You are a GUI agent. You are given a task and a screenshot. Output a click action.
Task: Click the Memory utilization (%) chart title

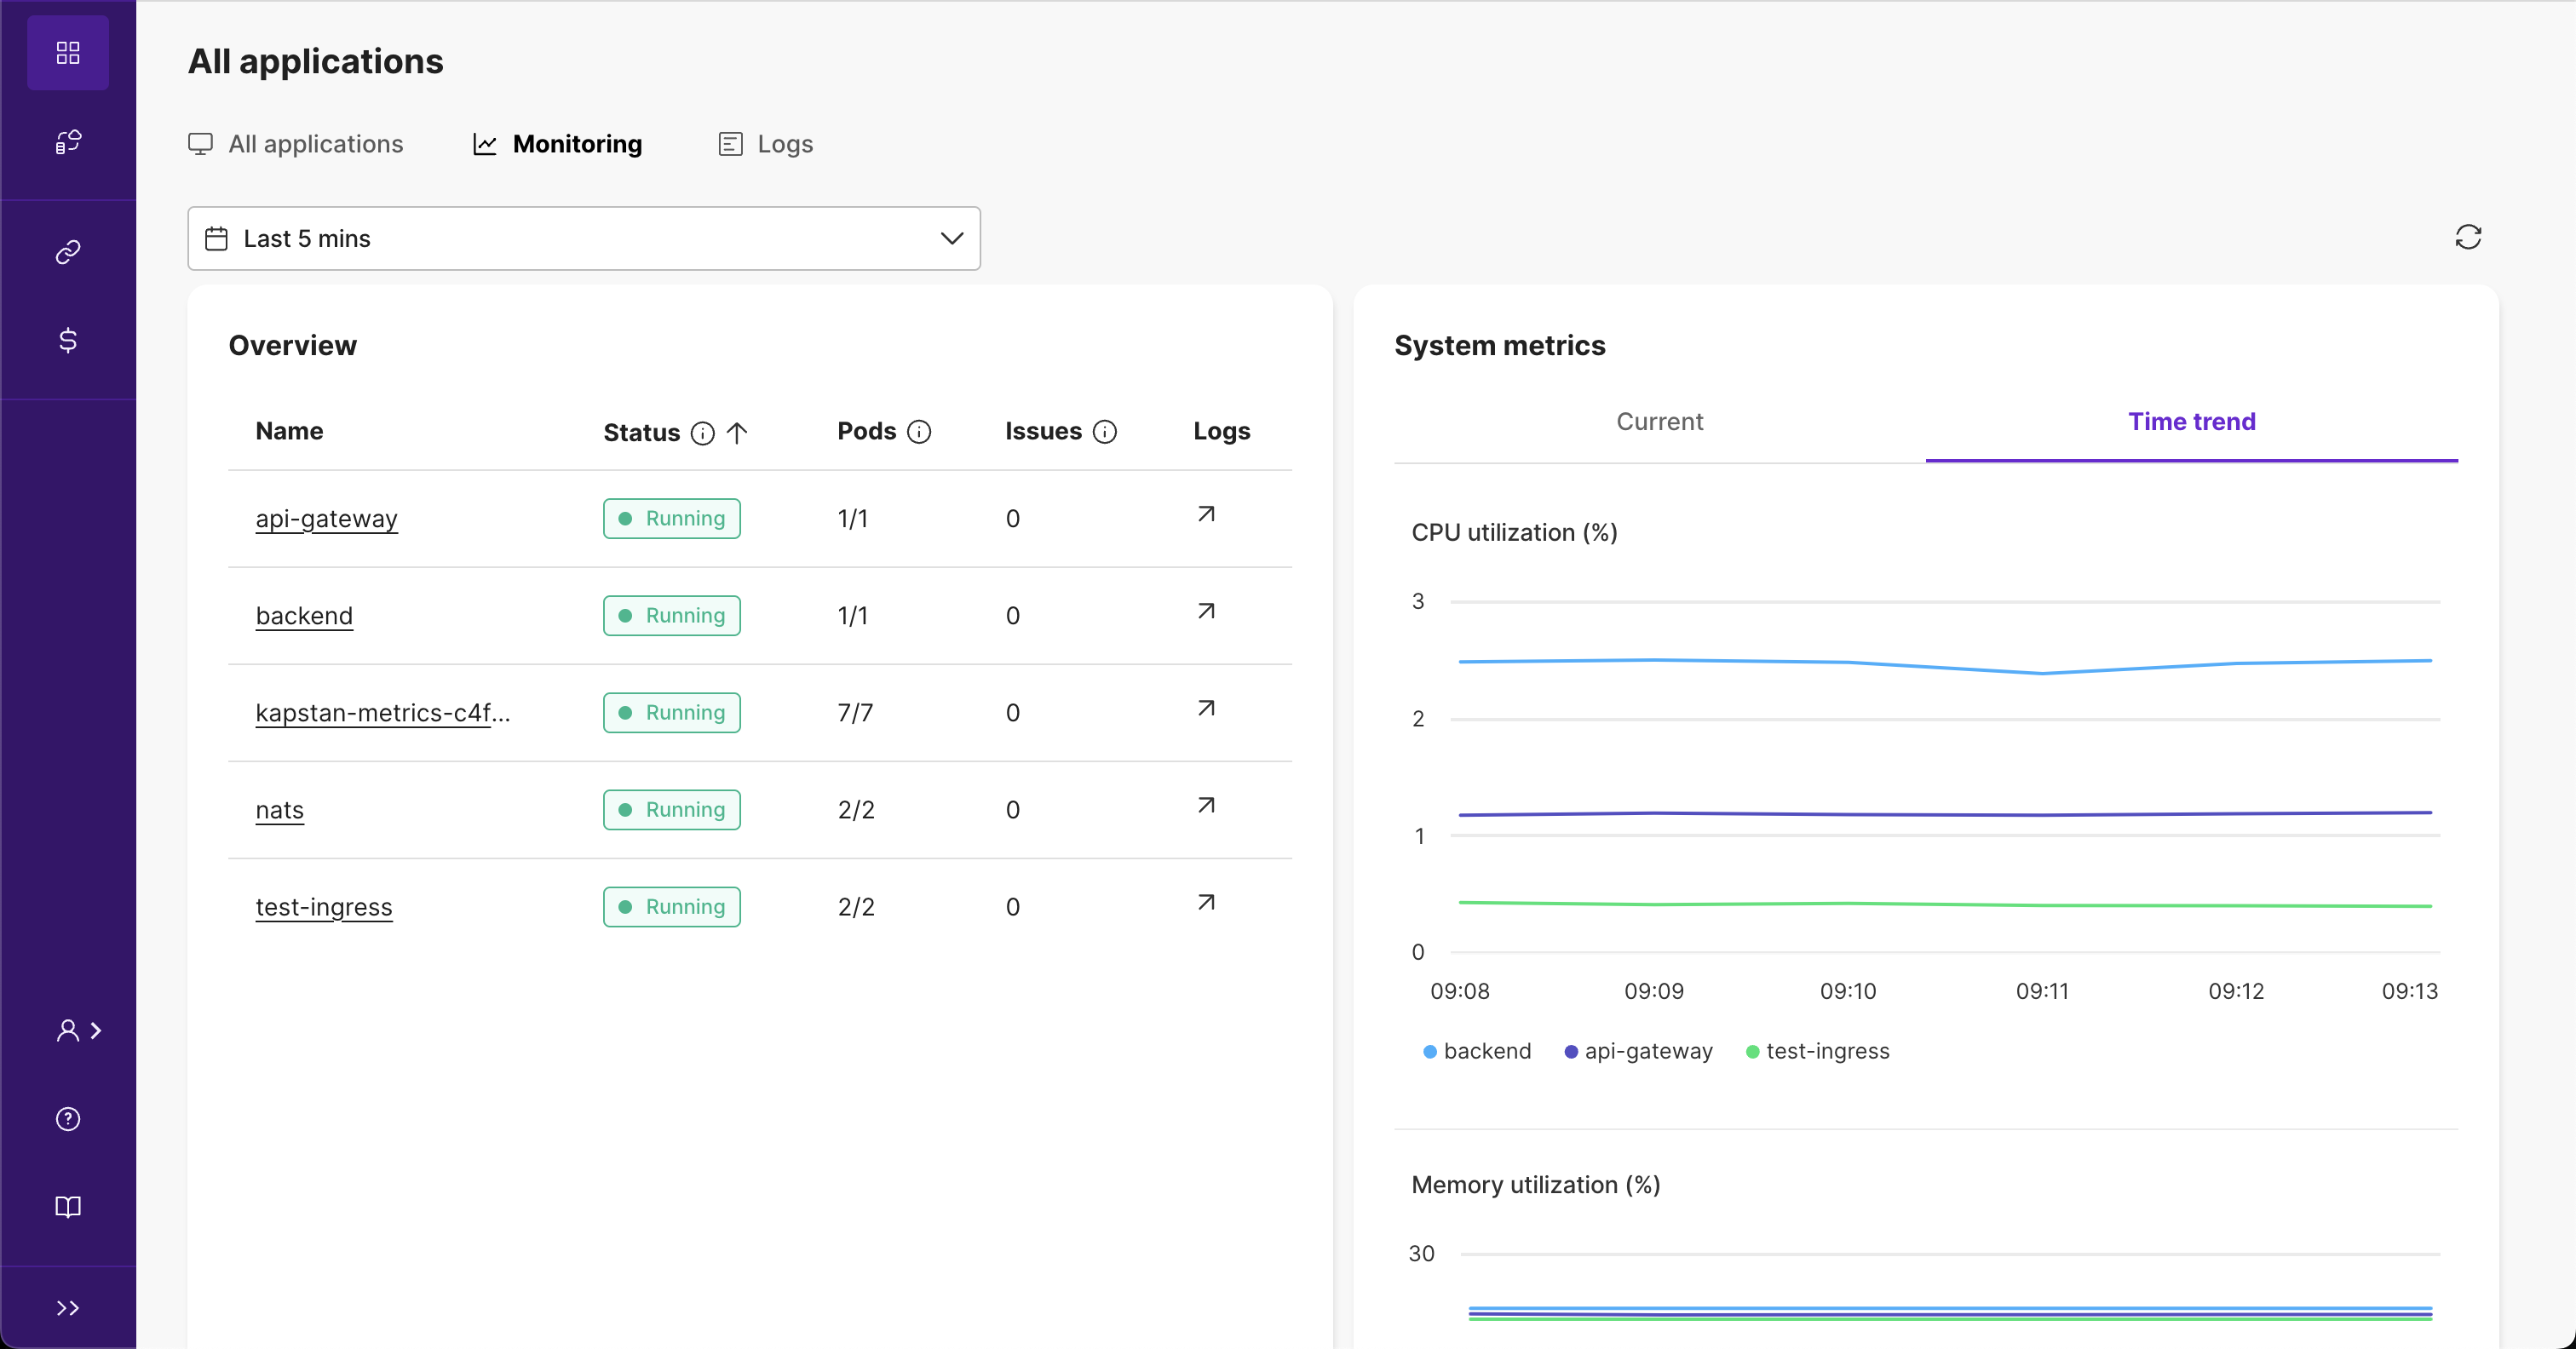[x=1536, y=1184]
